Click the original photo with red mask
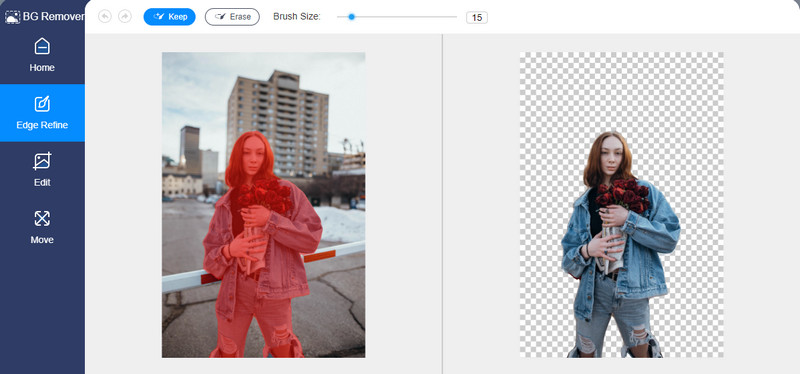 (x=263, y=205)
